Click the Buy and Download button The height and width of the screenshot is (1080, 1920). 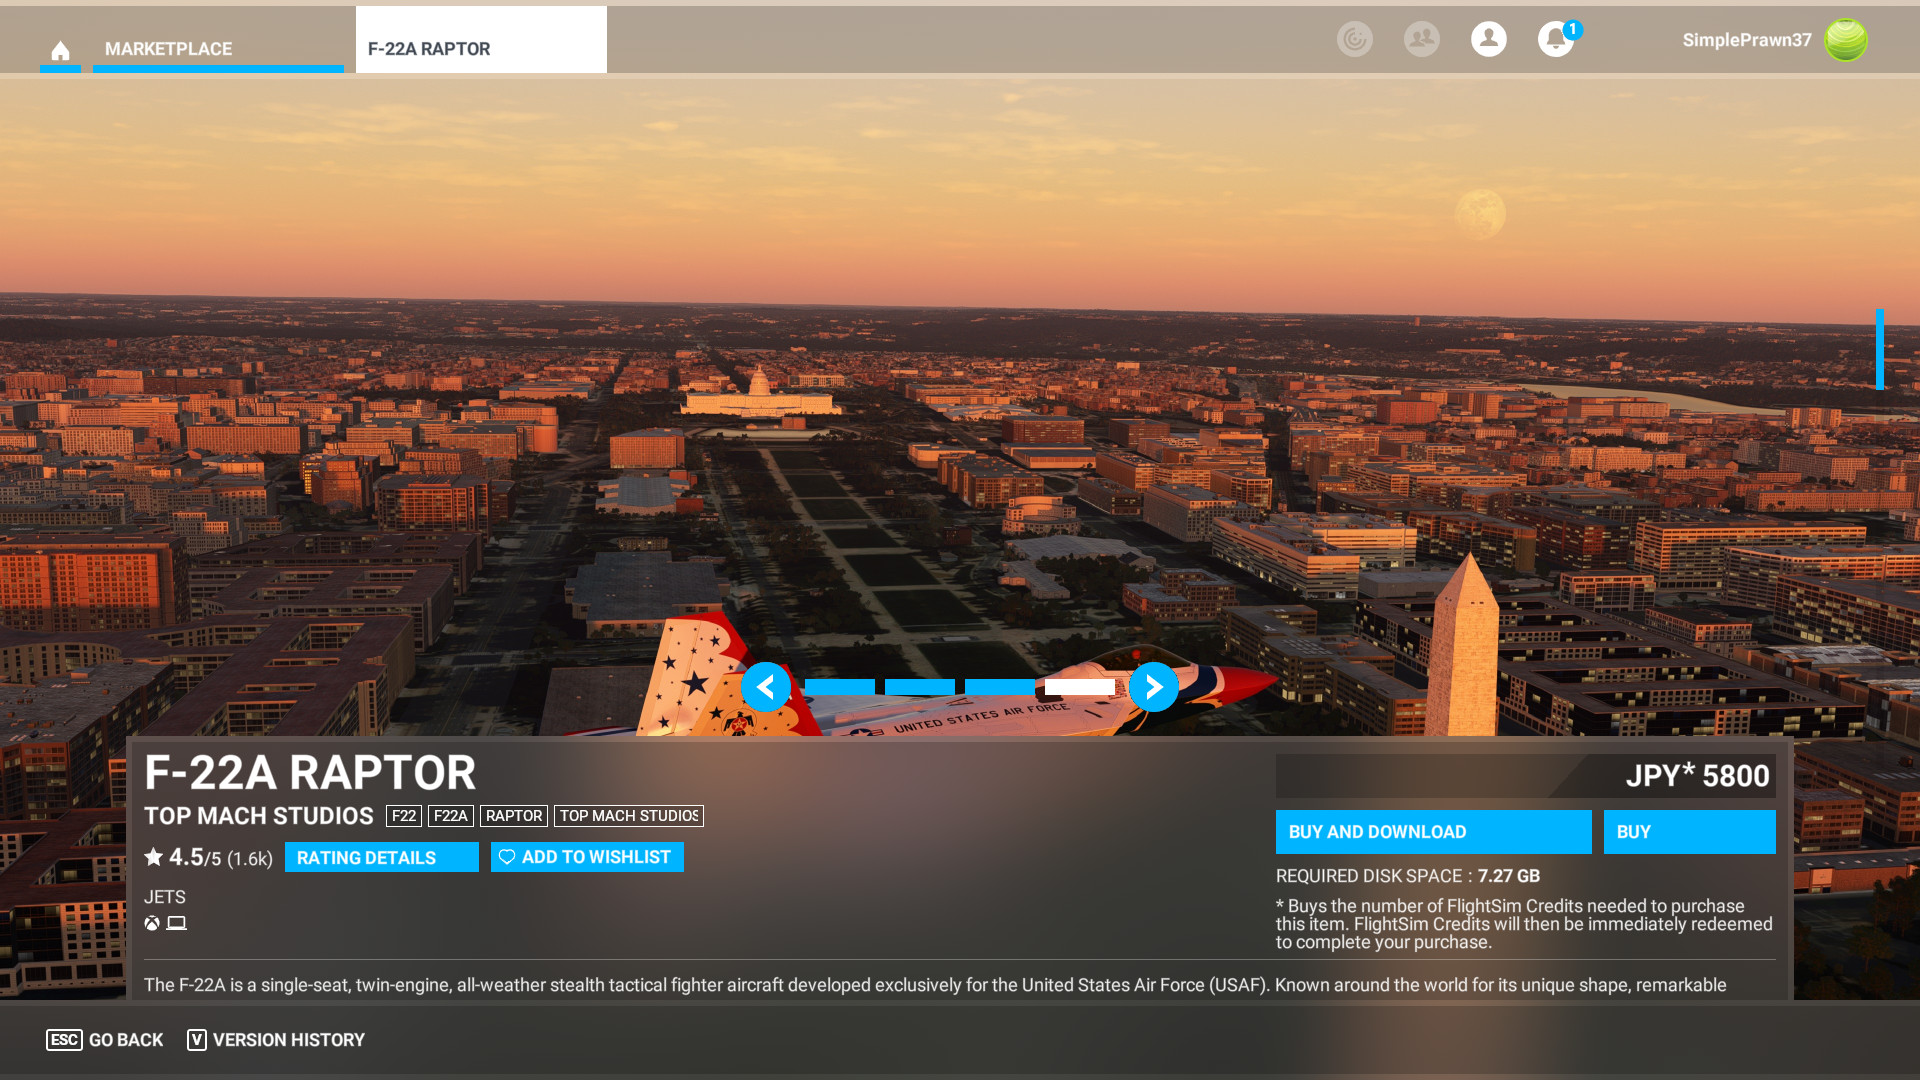click(x=1433, y=832)
